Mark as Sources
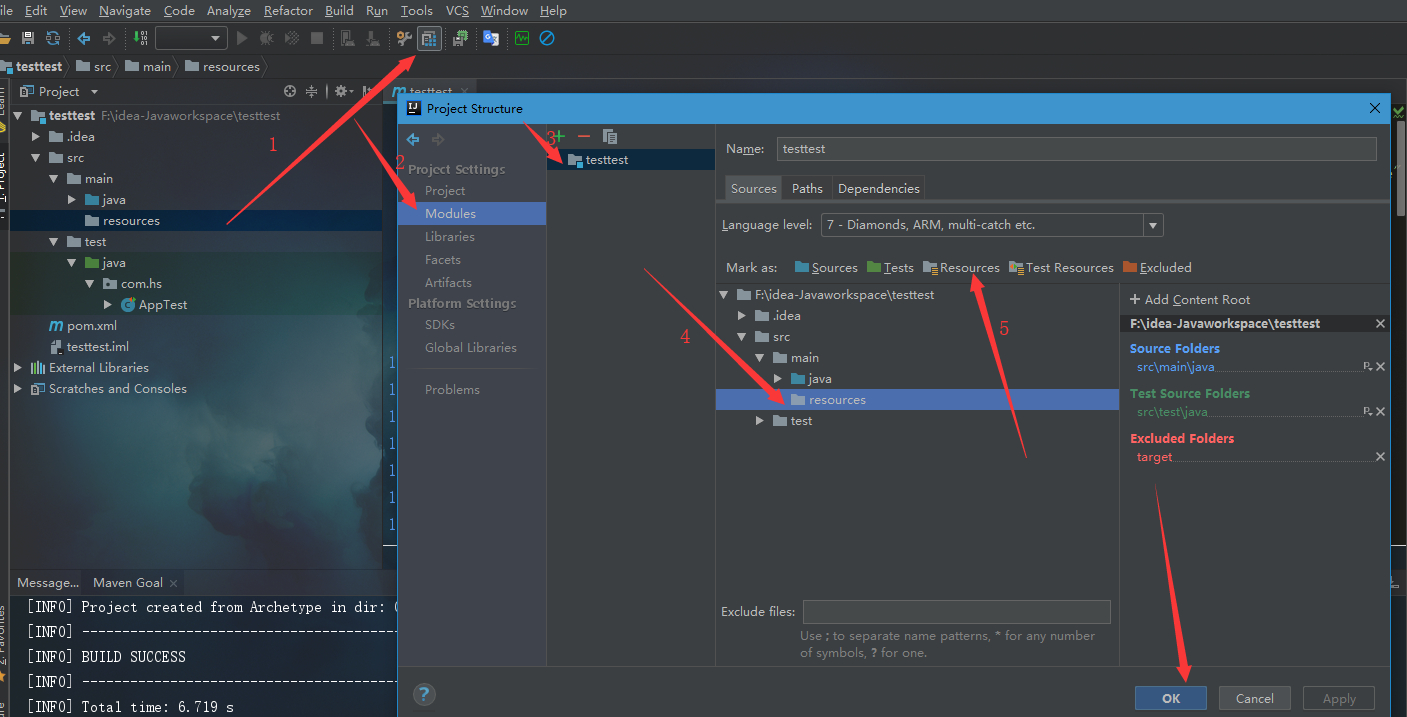1407x717 pixels. pos(826,268)
